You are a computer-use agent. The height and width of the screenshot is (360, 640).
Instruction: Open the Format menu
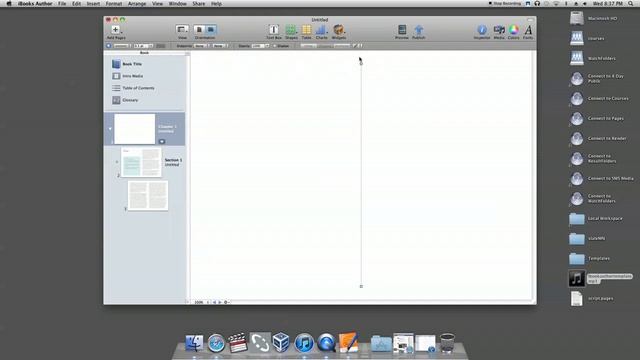coord(114,4)
